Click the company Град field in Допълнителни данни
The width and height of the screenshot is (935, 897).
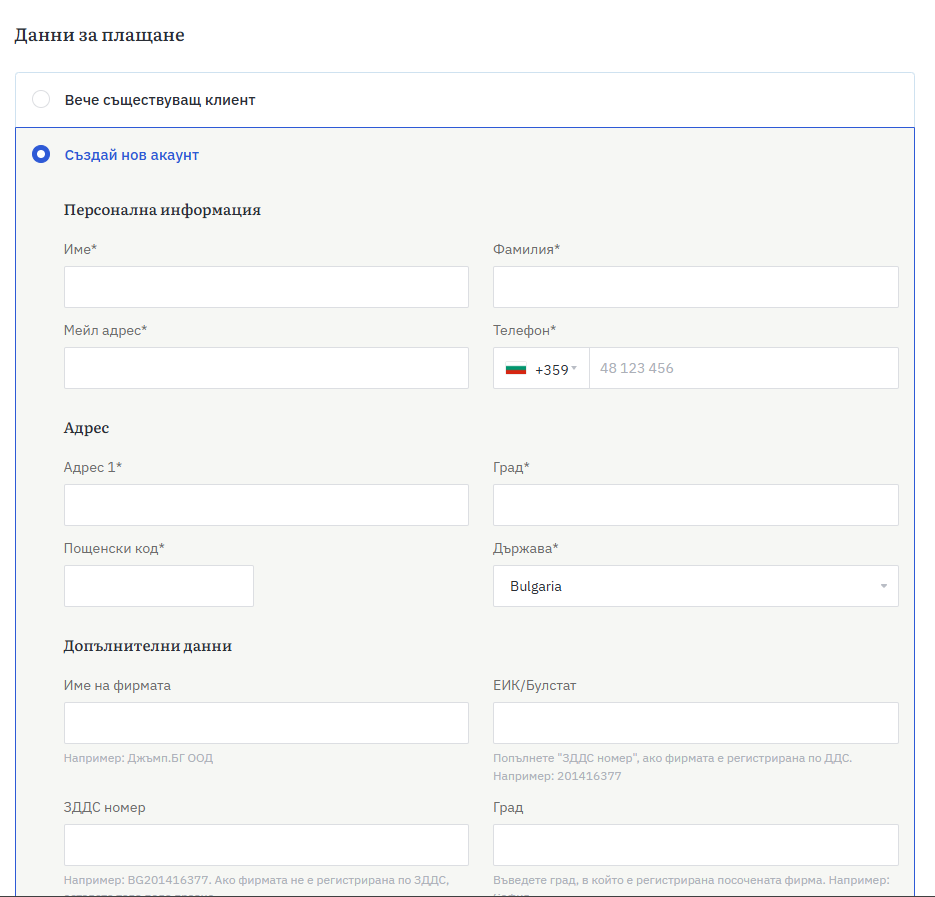click(695, 845)
